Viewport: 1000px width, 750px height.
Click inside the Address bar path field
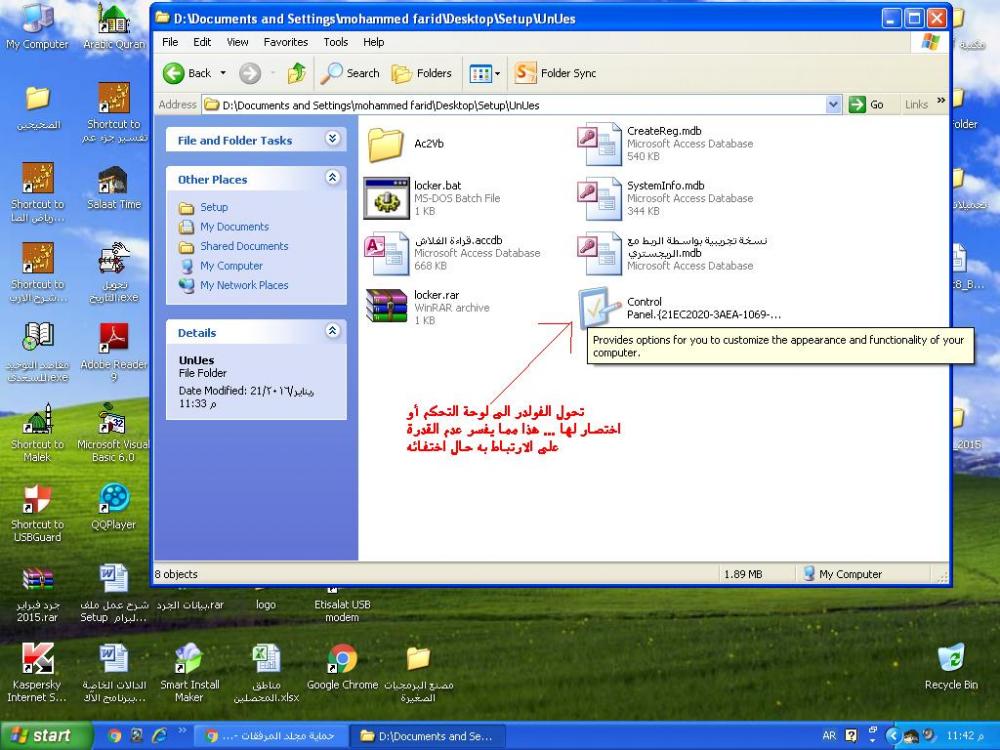(514, 105)
